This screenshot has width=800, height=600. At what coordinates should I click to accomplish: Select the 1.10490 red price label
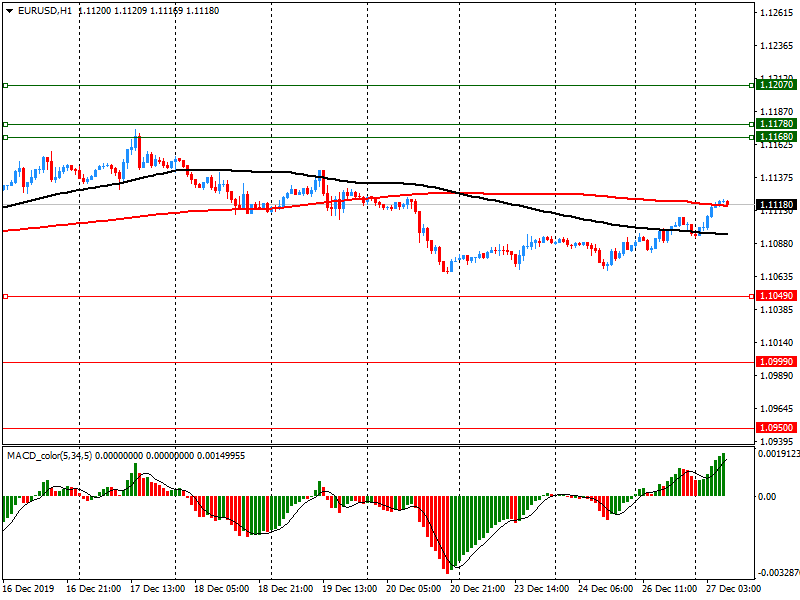(776, 297)
